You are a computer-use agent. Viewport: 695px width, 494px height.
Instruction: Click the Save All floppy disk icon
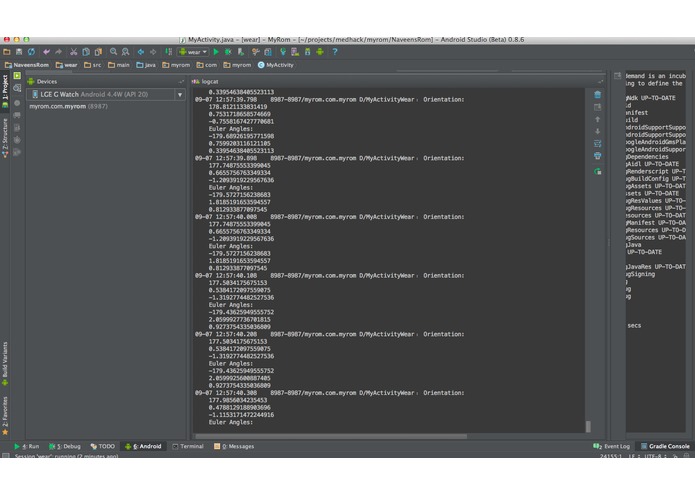(19, 52)
